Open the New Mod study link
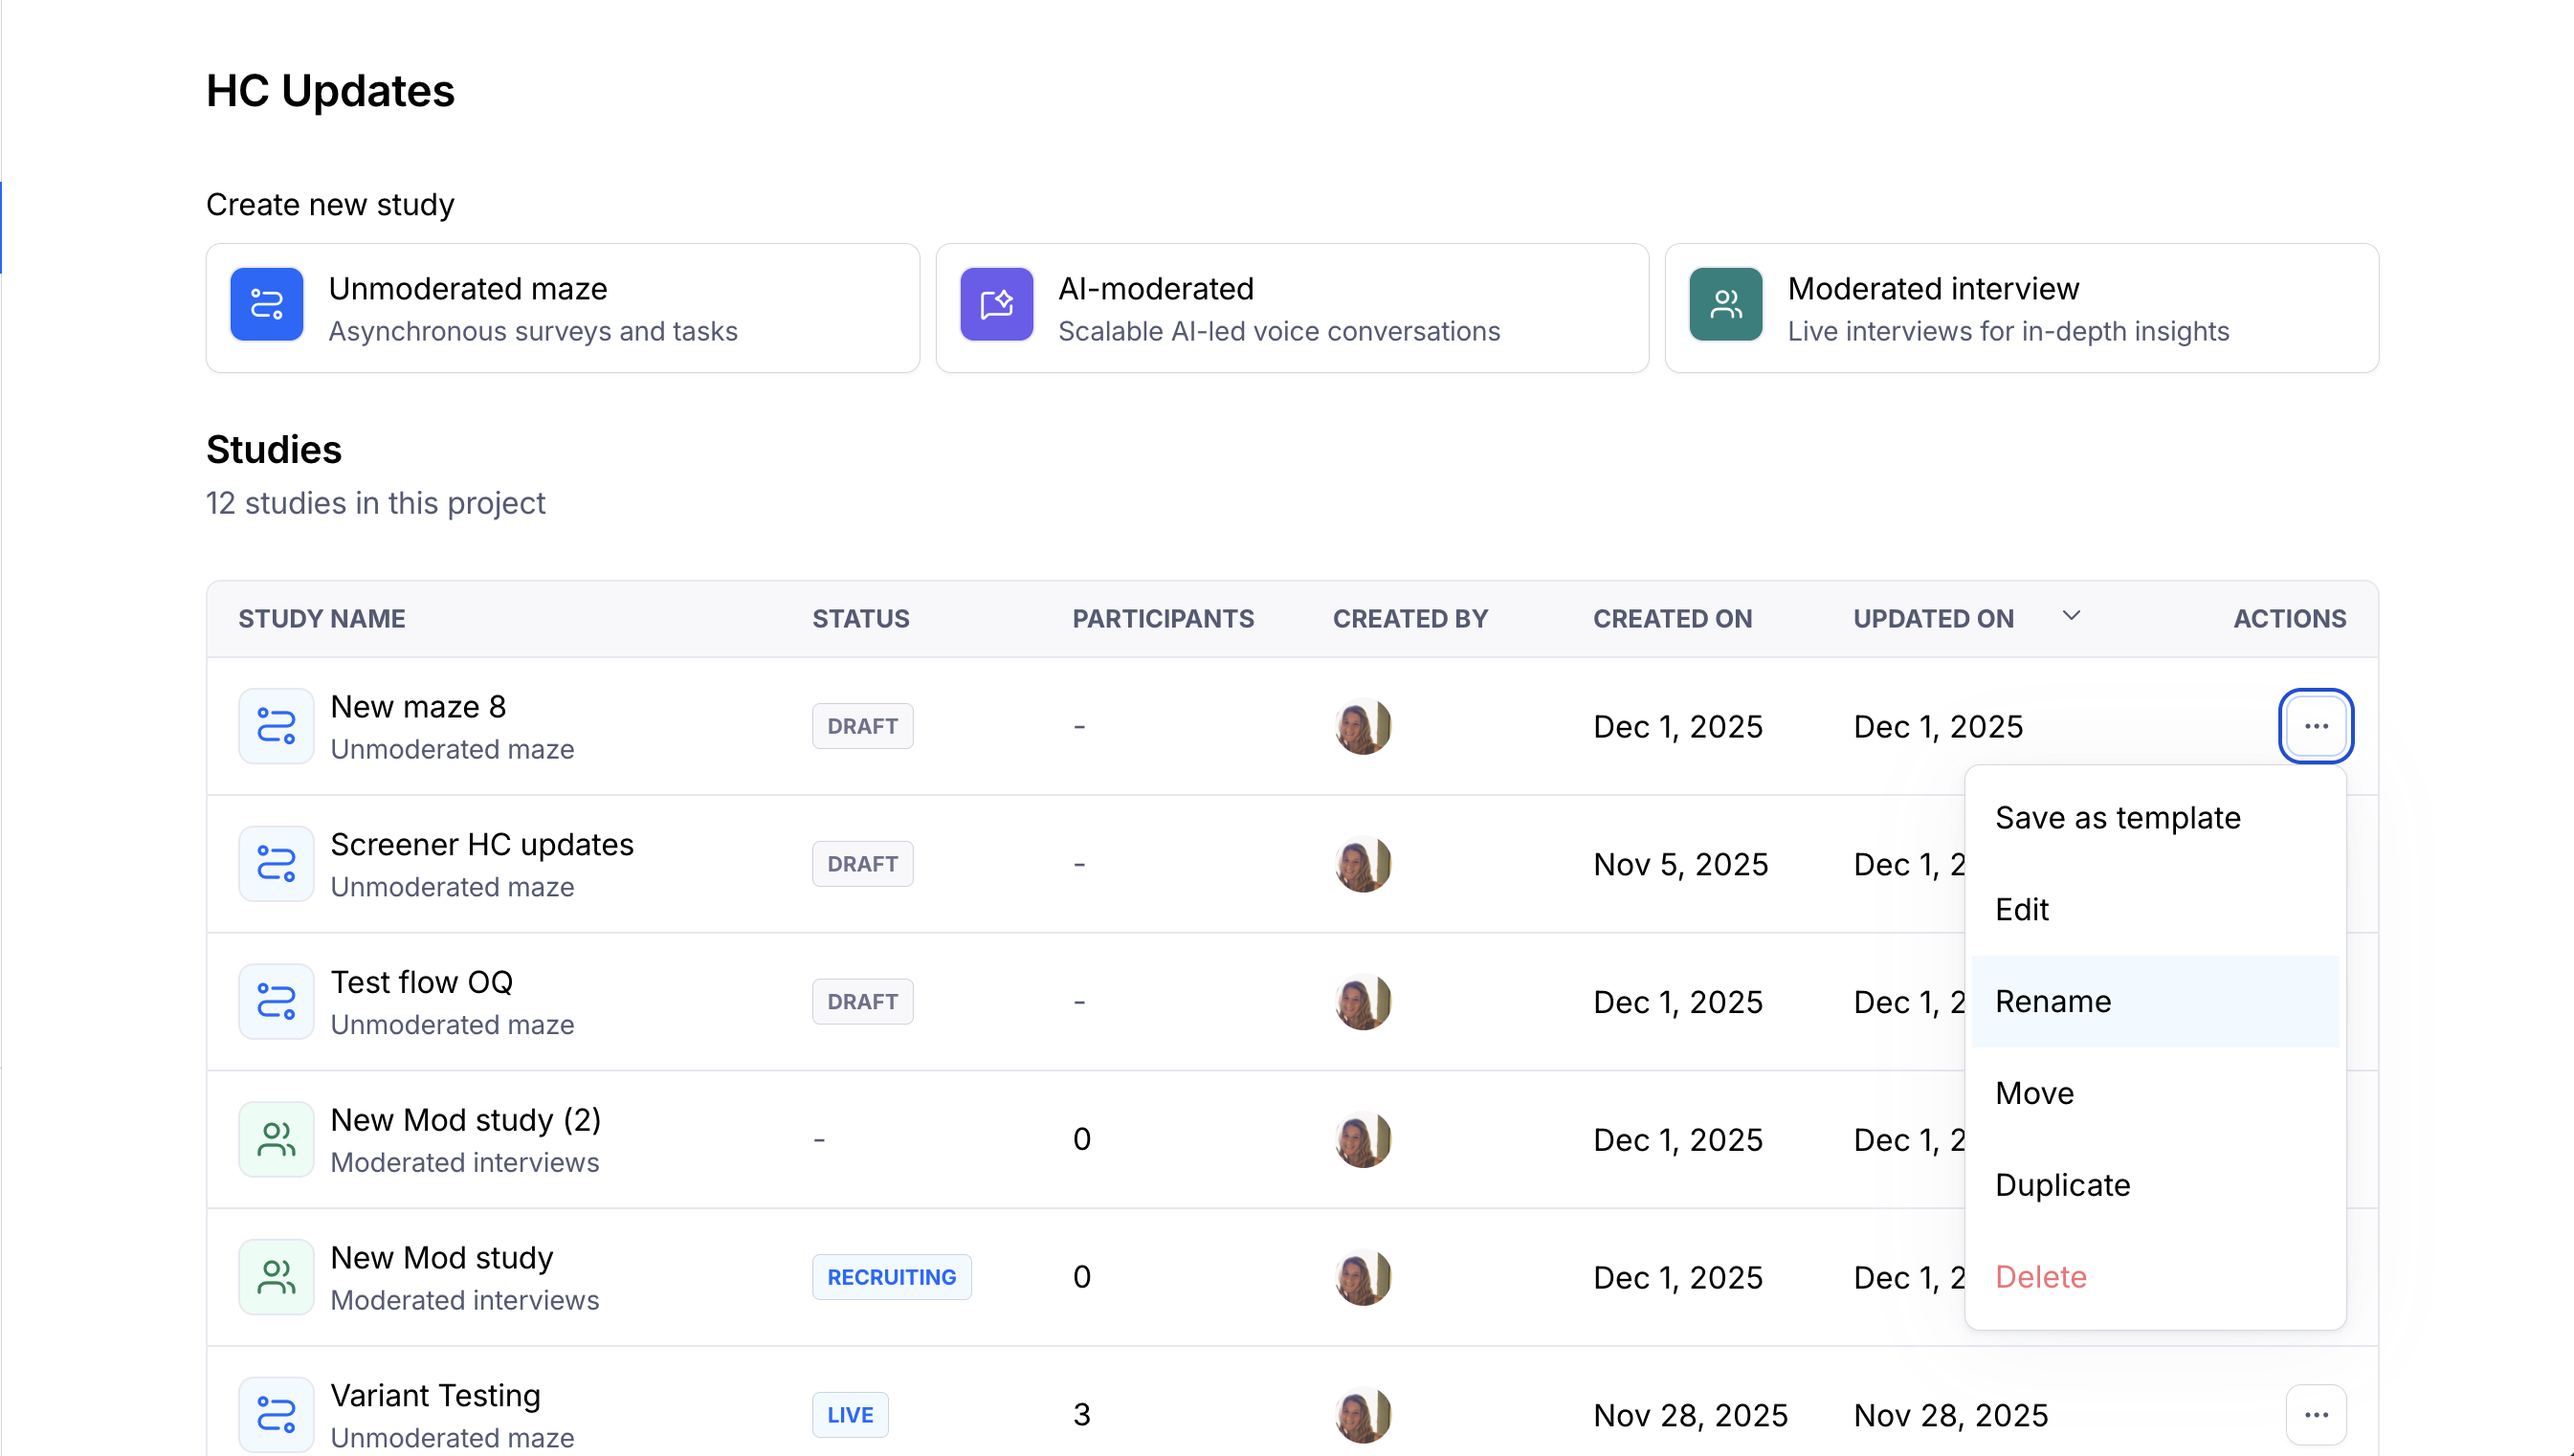 click(x=441, y=1258)
